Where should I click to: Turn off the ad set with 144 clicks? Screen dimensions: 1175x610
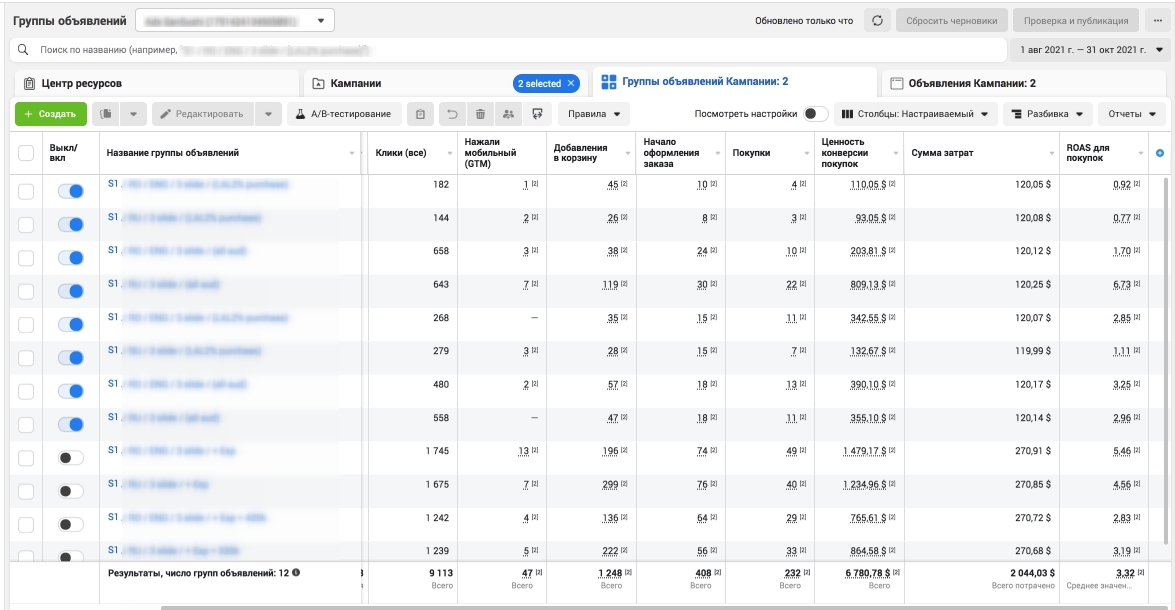pos(70,224)
